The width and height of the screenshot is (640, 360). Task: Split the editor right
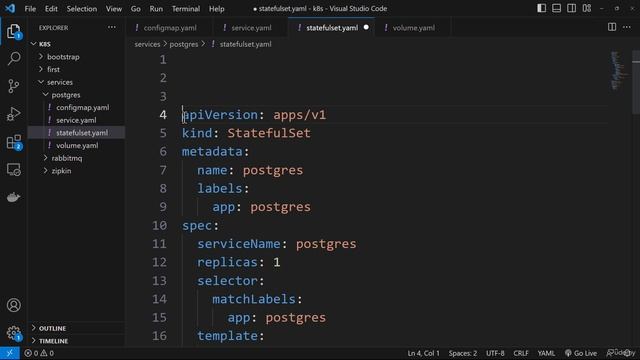tap(612, 27)
